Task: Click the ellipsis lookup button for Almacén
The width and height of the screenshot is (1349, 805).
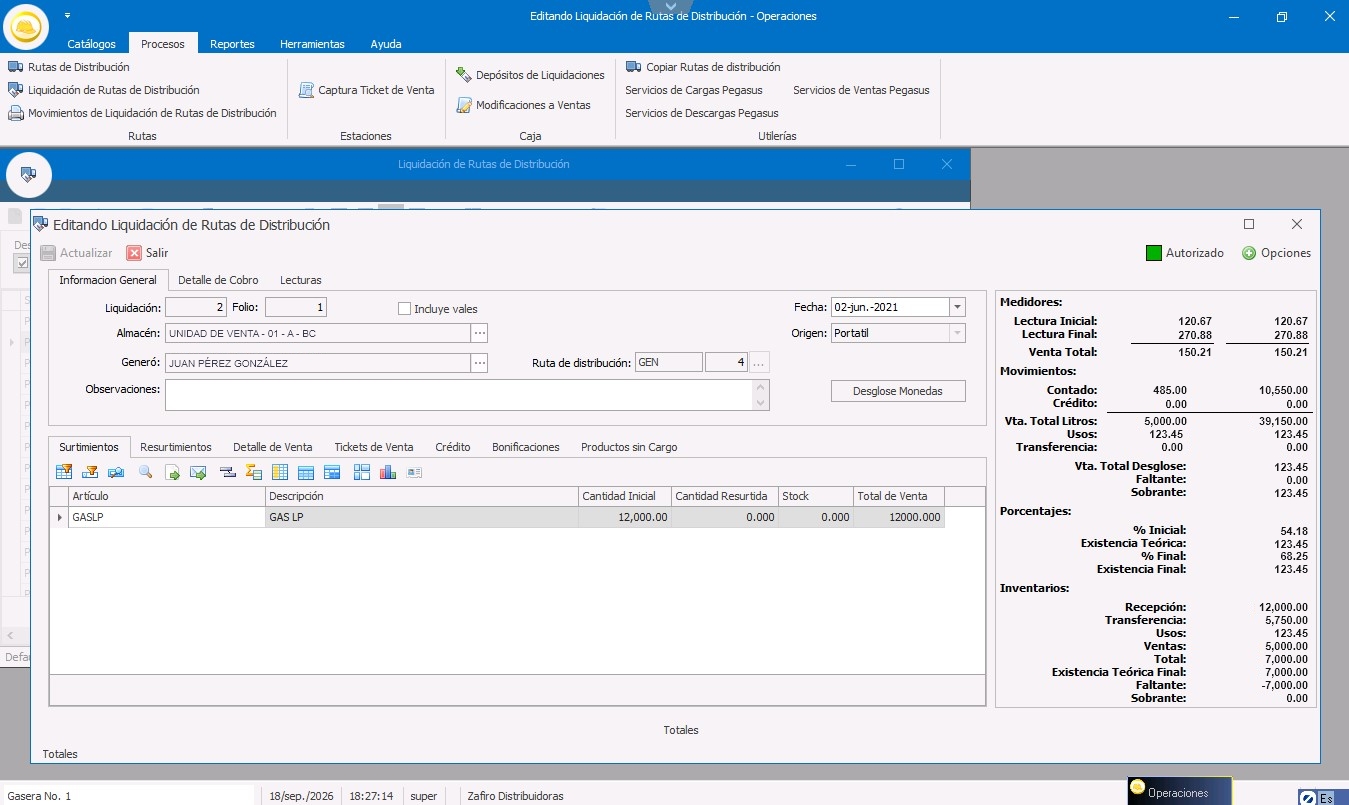Action: point(480,333)
